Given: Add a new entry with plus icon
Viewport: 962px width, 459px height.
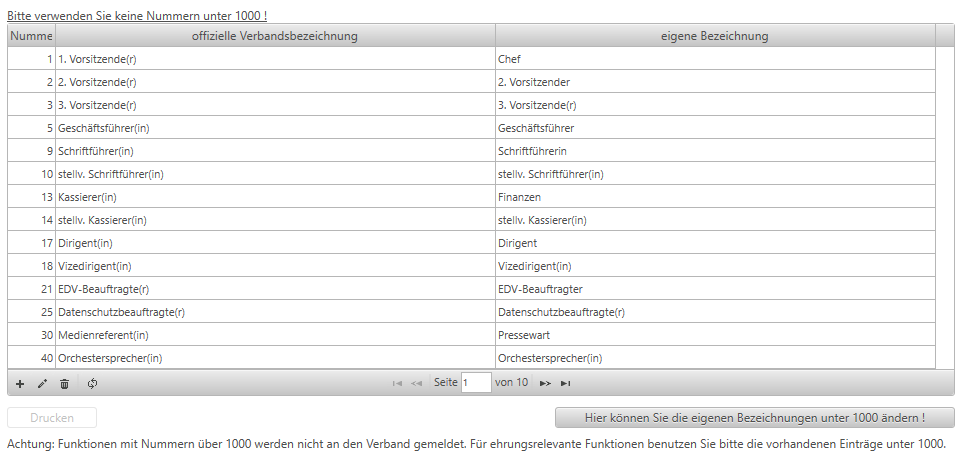Looking at the screenshot, I should (20, 384).
